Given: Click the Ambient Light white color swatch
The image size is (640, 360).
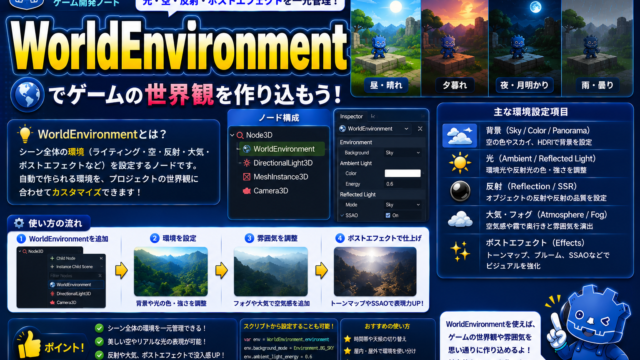Looking at the screenshot, I should click(x=402, y=173).
